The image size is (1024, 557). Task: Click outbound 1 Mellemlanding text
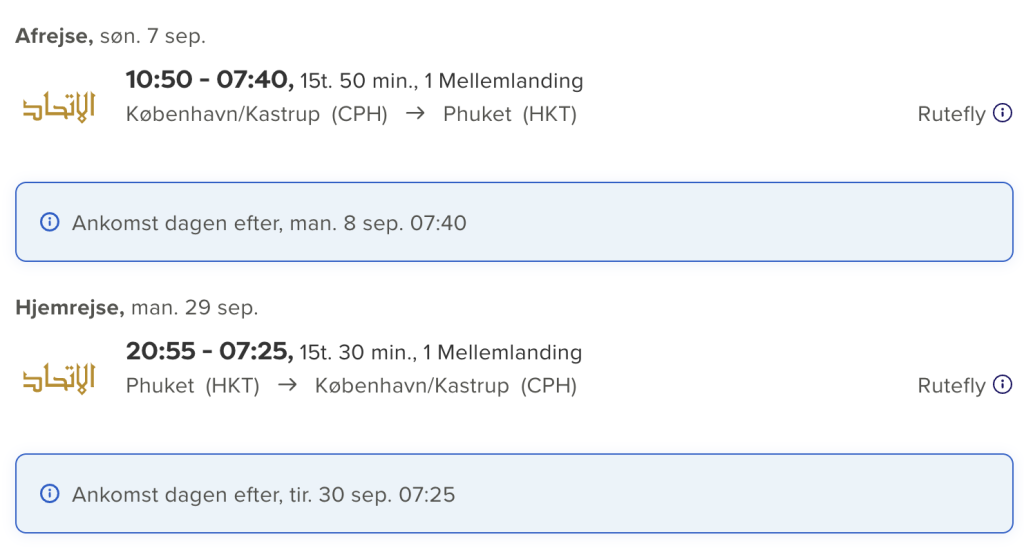click(x=504, y=81)
